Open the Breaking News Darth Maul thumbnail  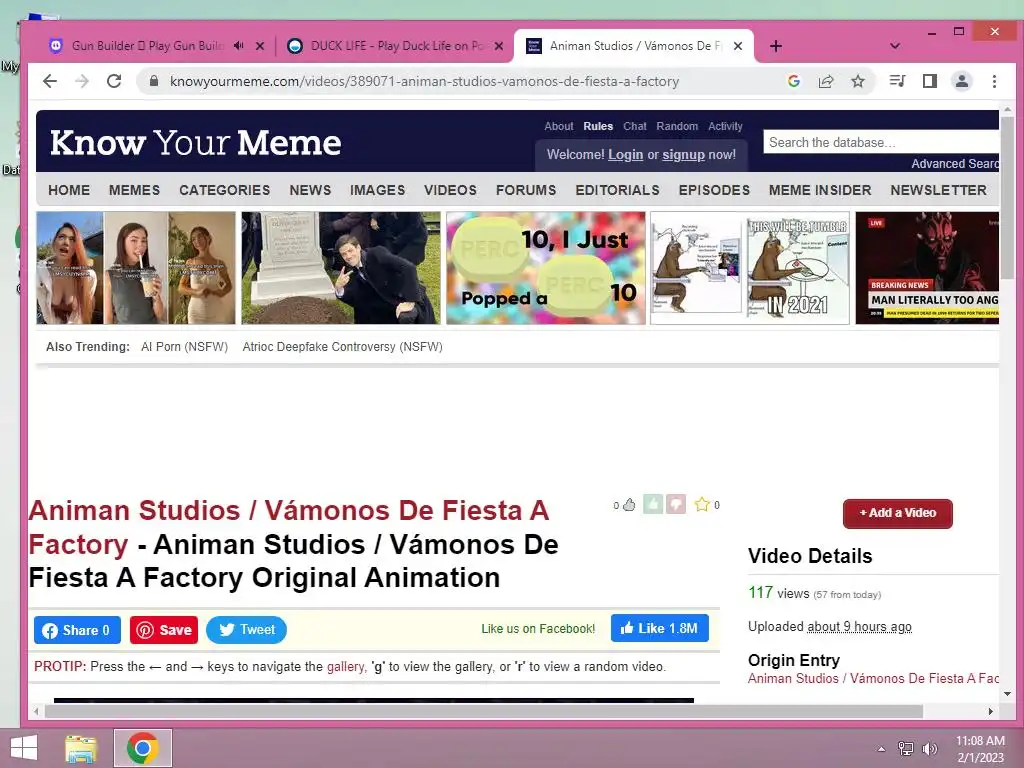click(927, 268)
